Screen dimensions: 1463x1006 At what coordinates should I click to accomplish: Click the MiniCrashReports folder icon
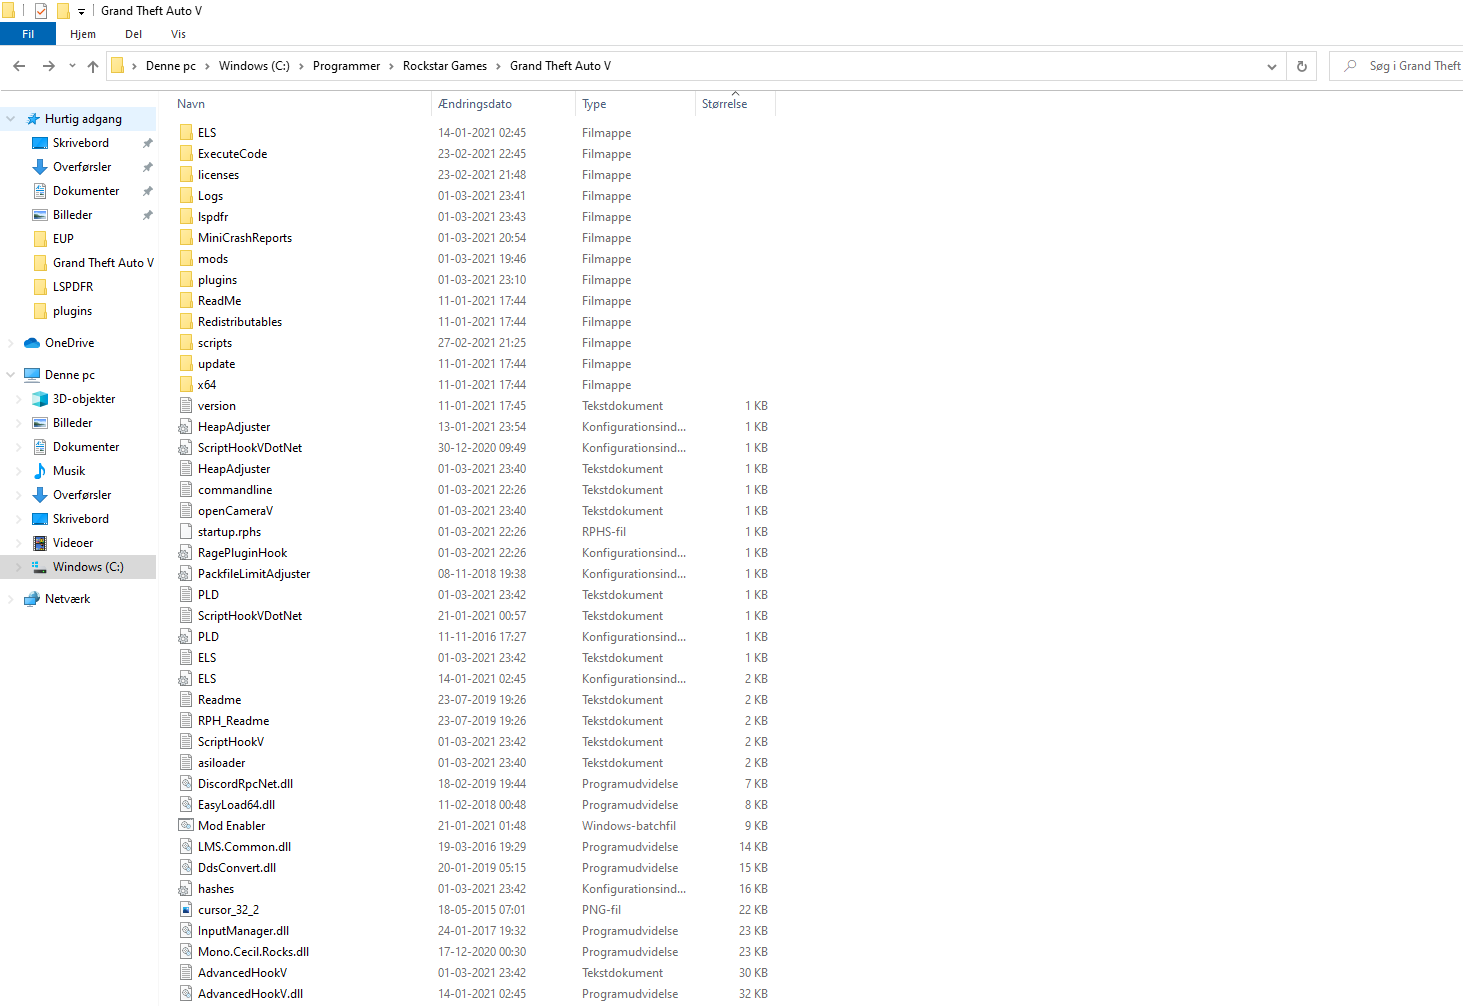[186, 238]
